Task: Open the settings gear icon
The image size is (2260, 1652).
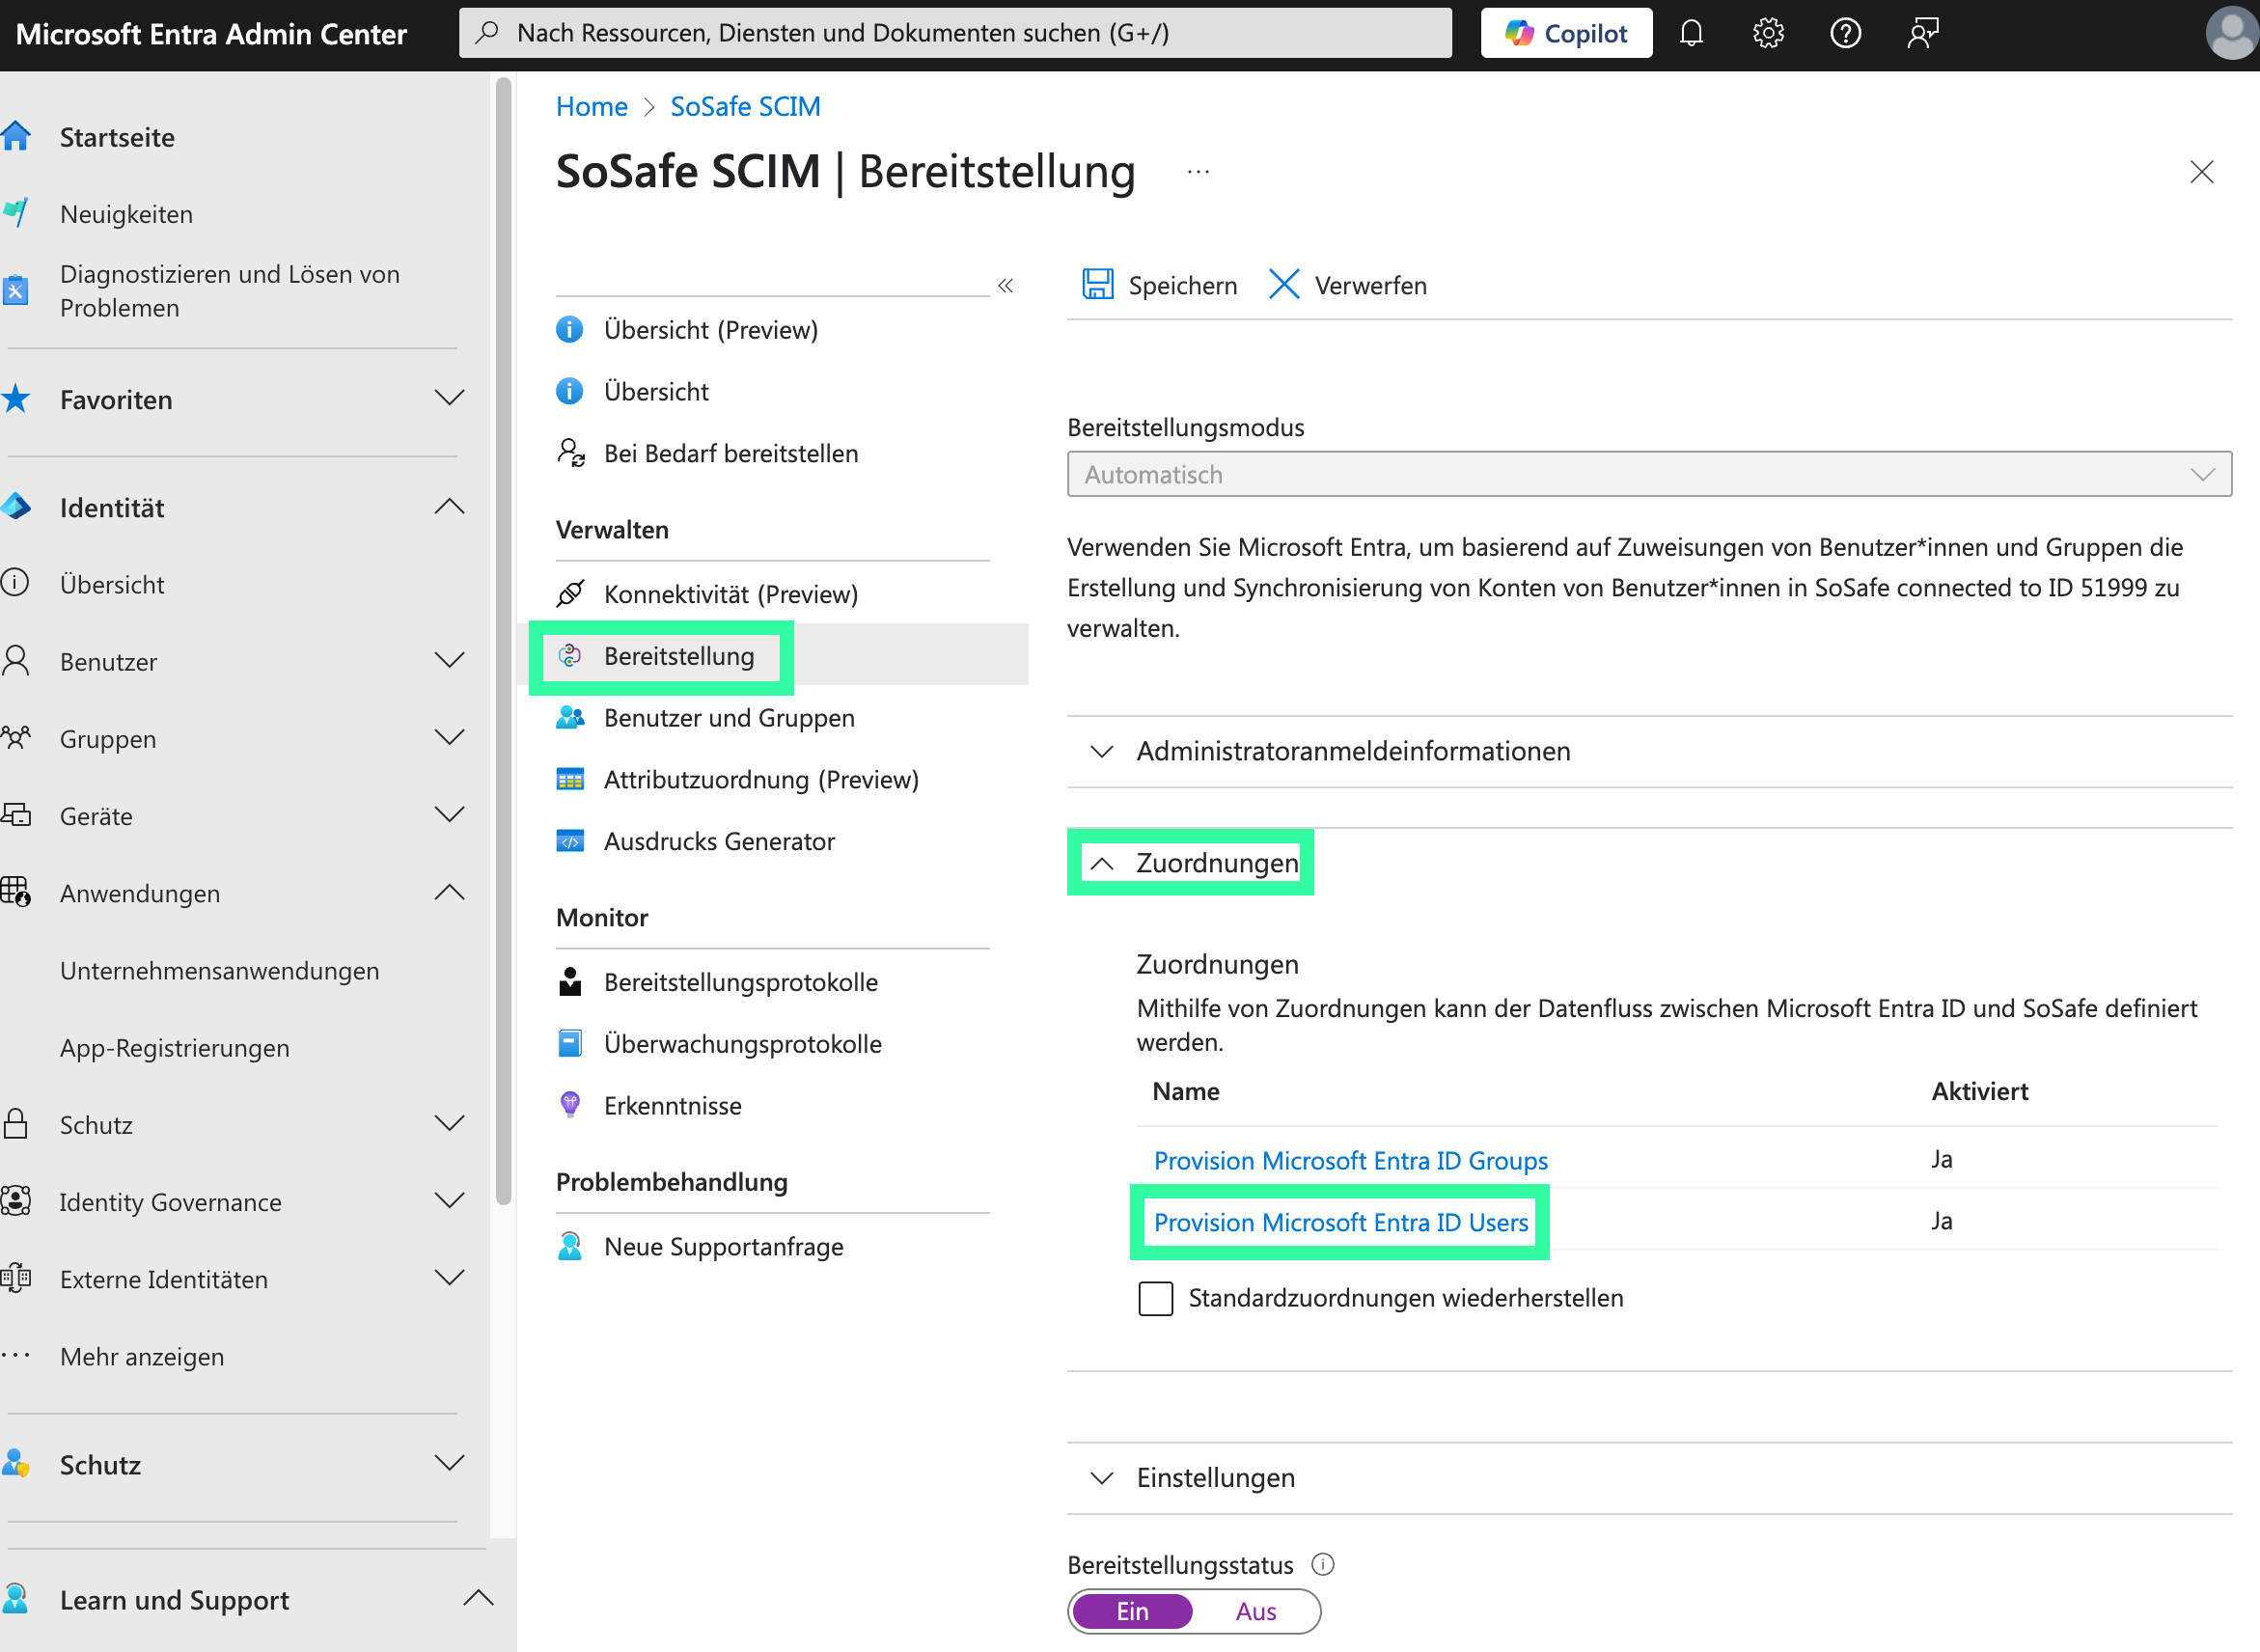Action: click(1768, 33)
